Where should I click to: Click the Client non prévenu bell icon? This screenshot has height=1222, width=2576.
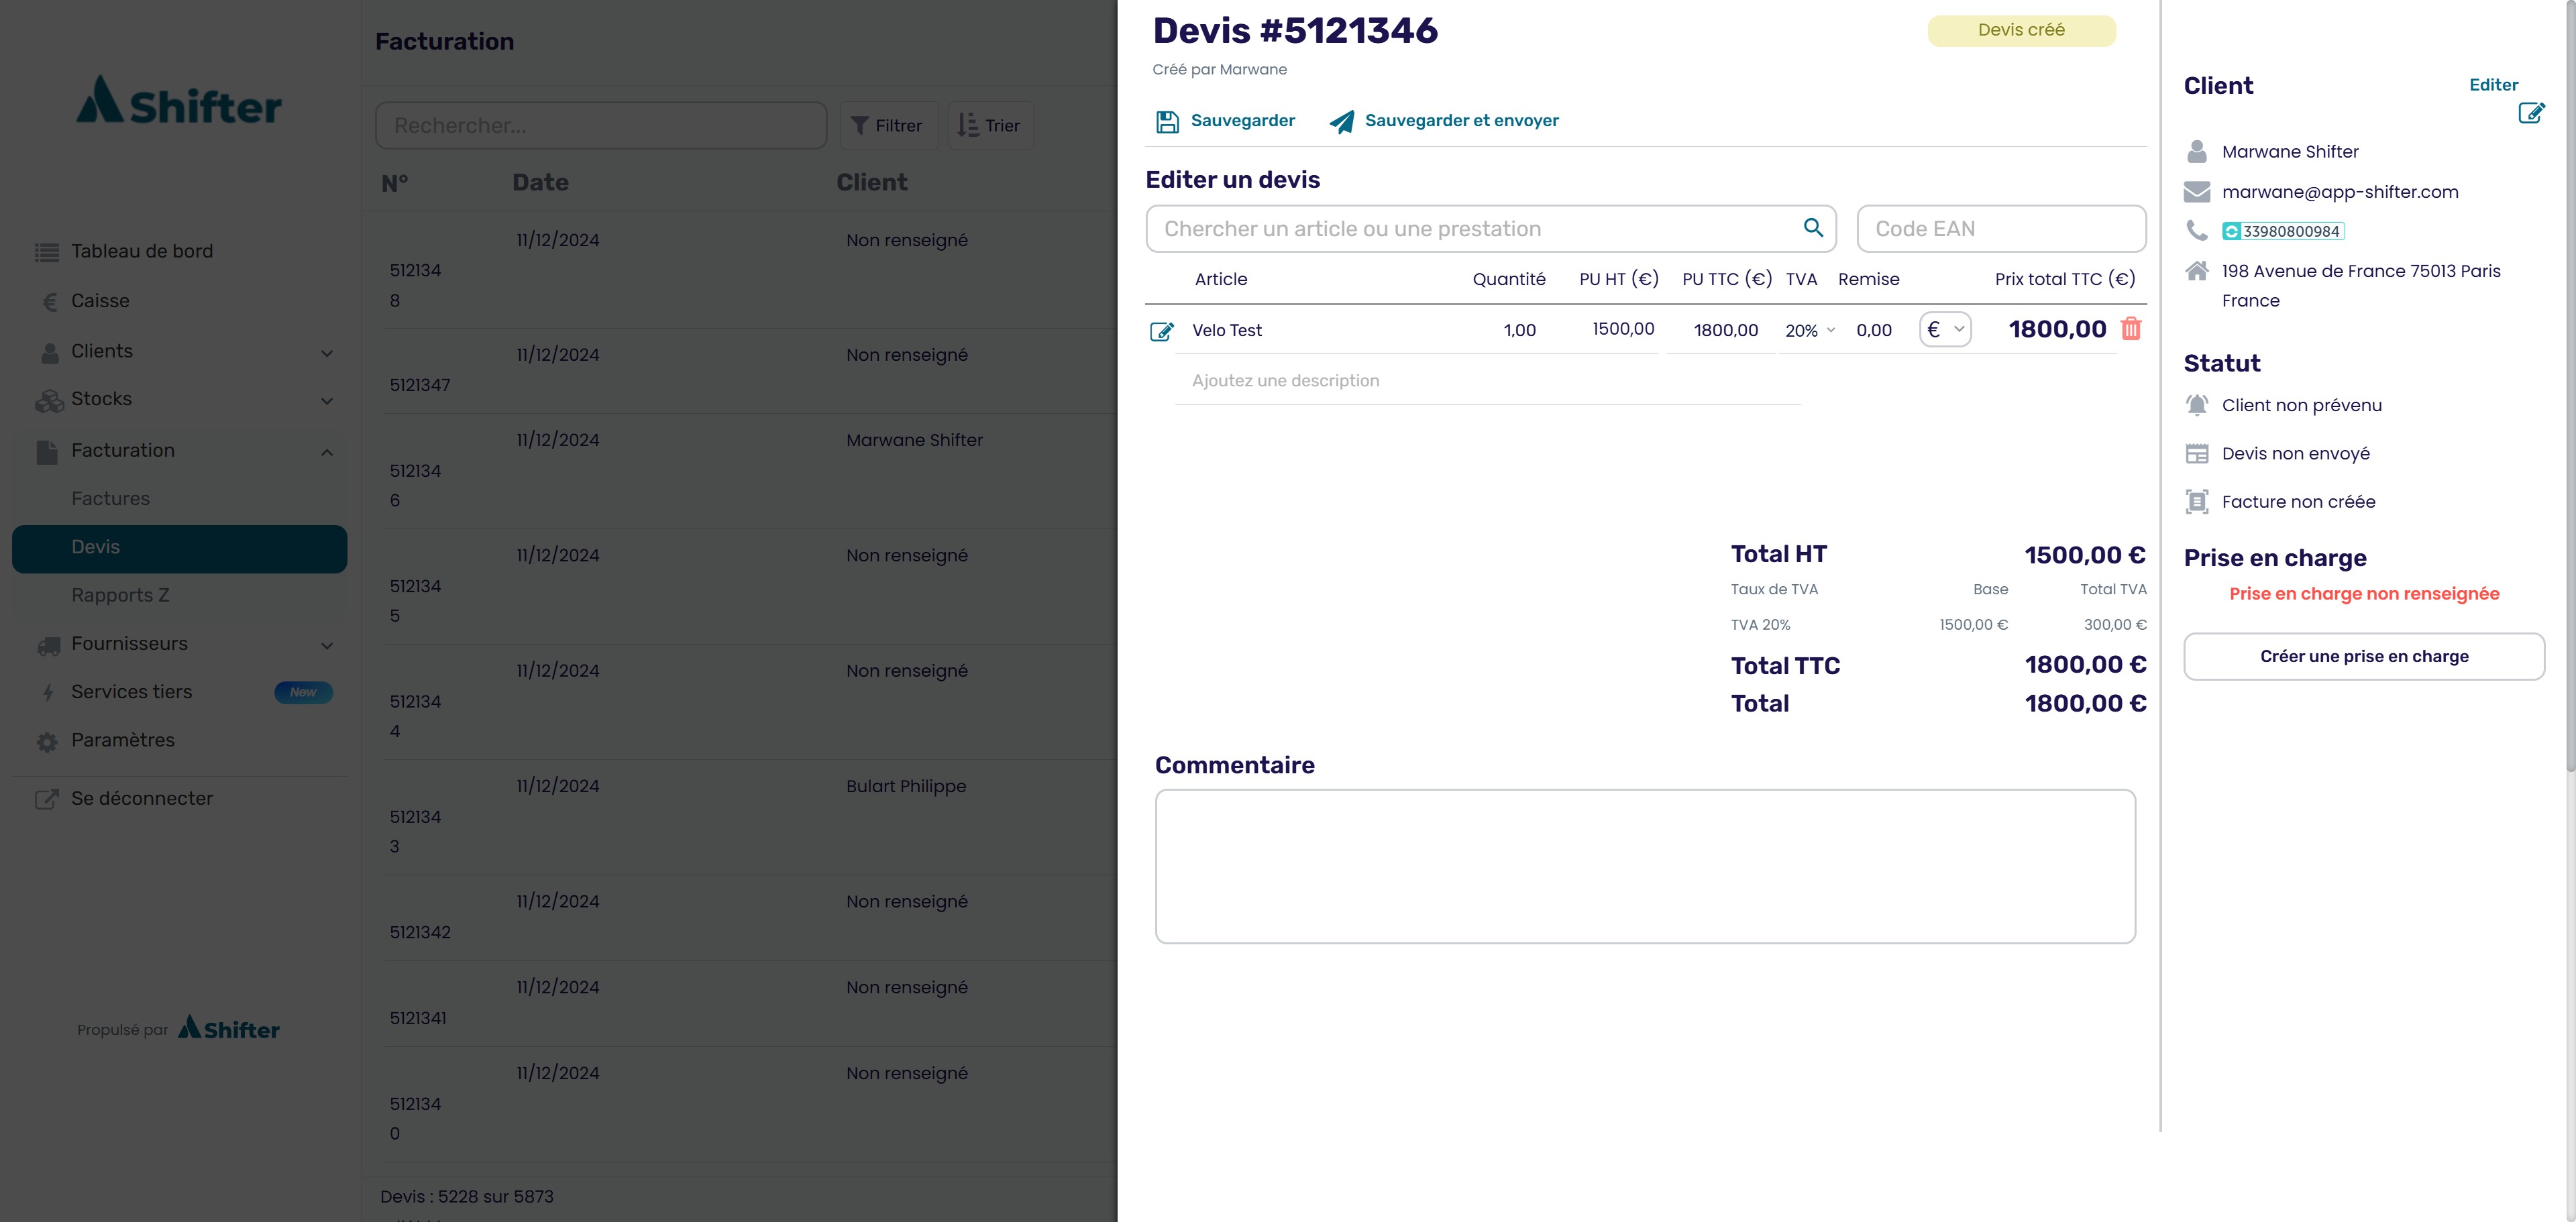click(x=2197, y=405)
